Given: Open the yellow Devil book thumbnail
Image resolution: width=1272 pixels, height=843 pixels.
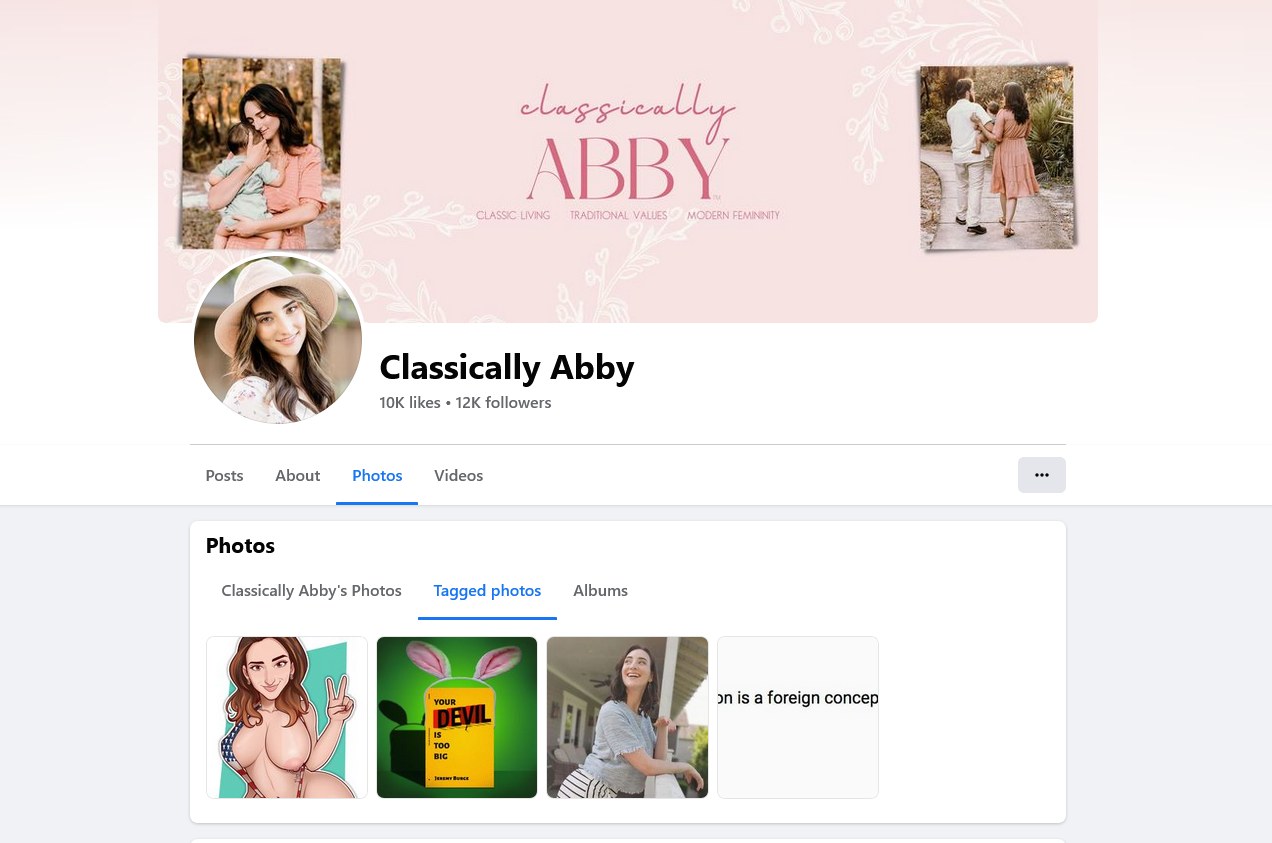Looking at the screenshot, I should coord(457,717).
